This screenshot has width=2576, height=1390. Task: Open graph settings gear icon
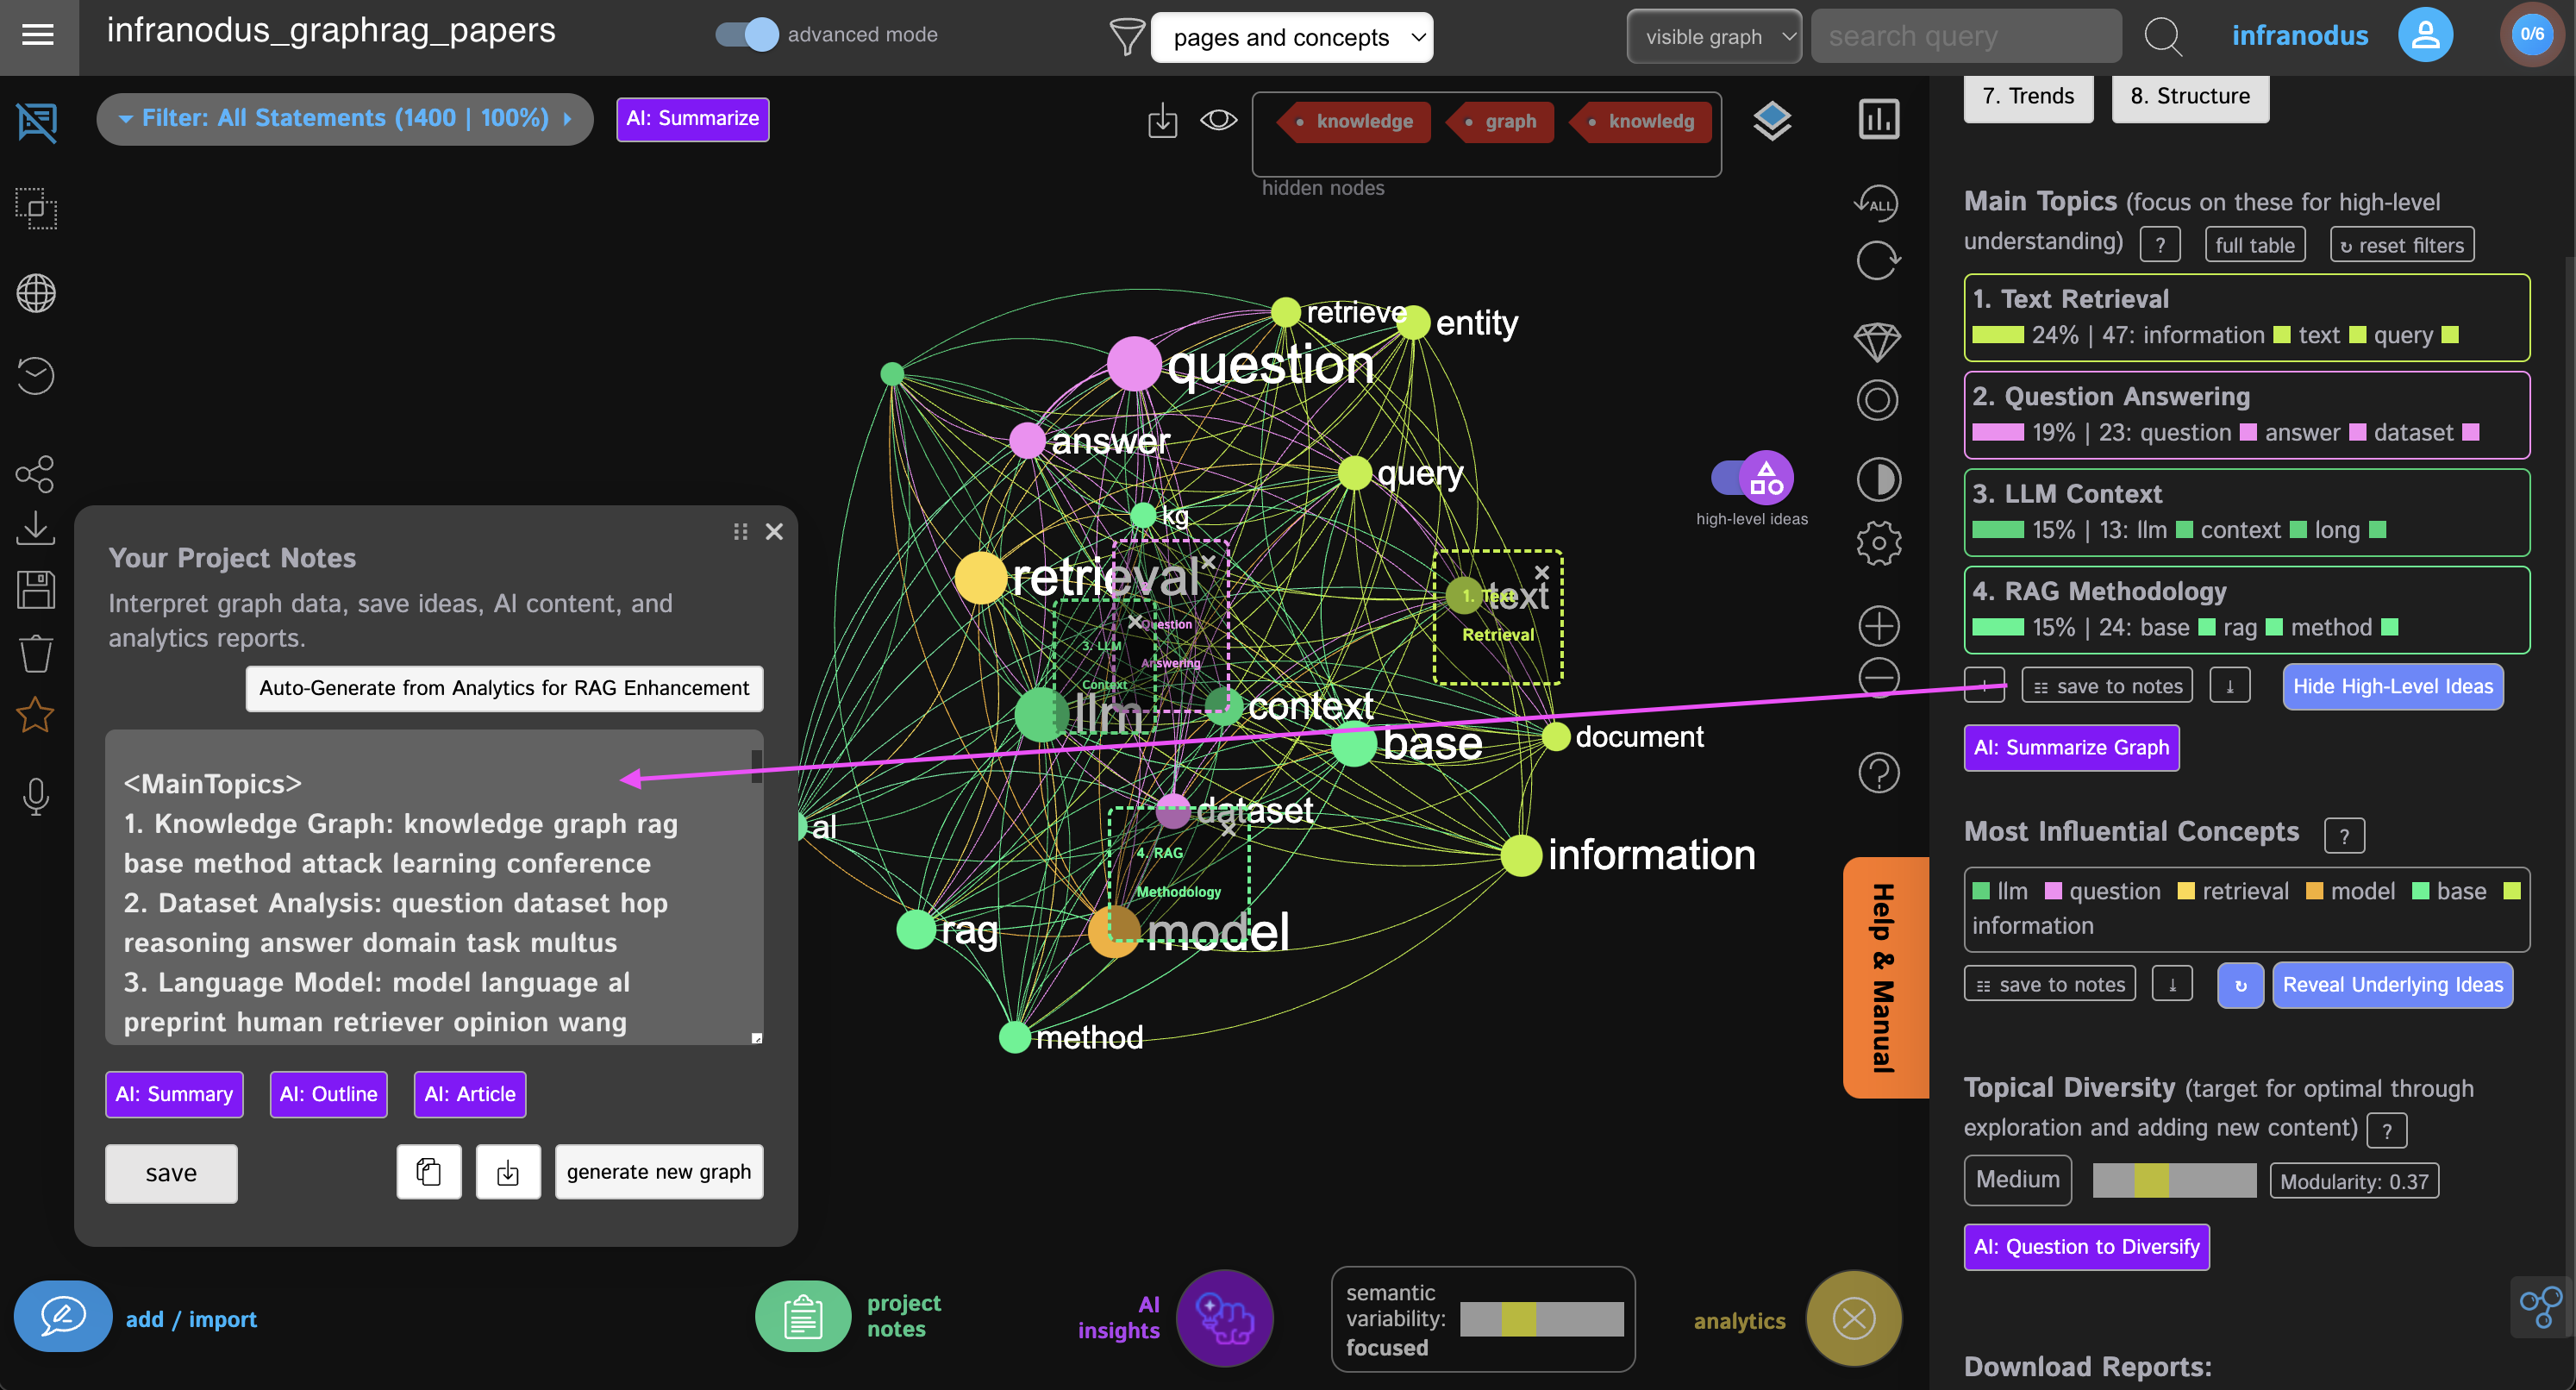(x=1879, y=543)
